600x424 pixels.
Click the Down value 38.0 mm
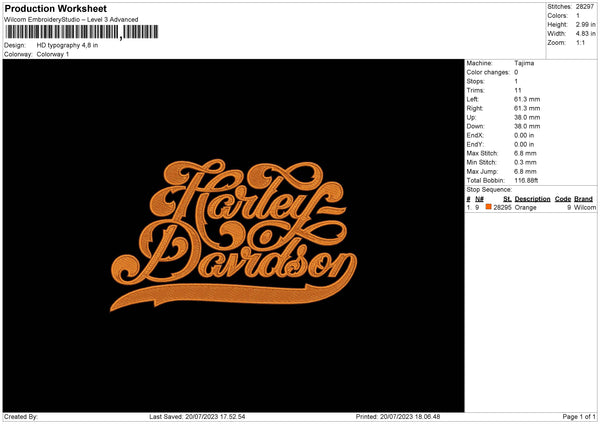click(527, 126)
